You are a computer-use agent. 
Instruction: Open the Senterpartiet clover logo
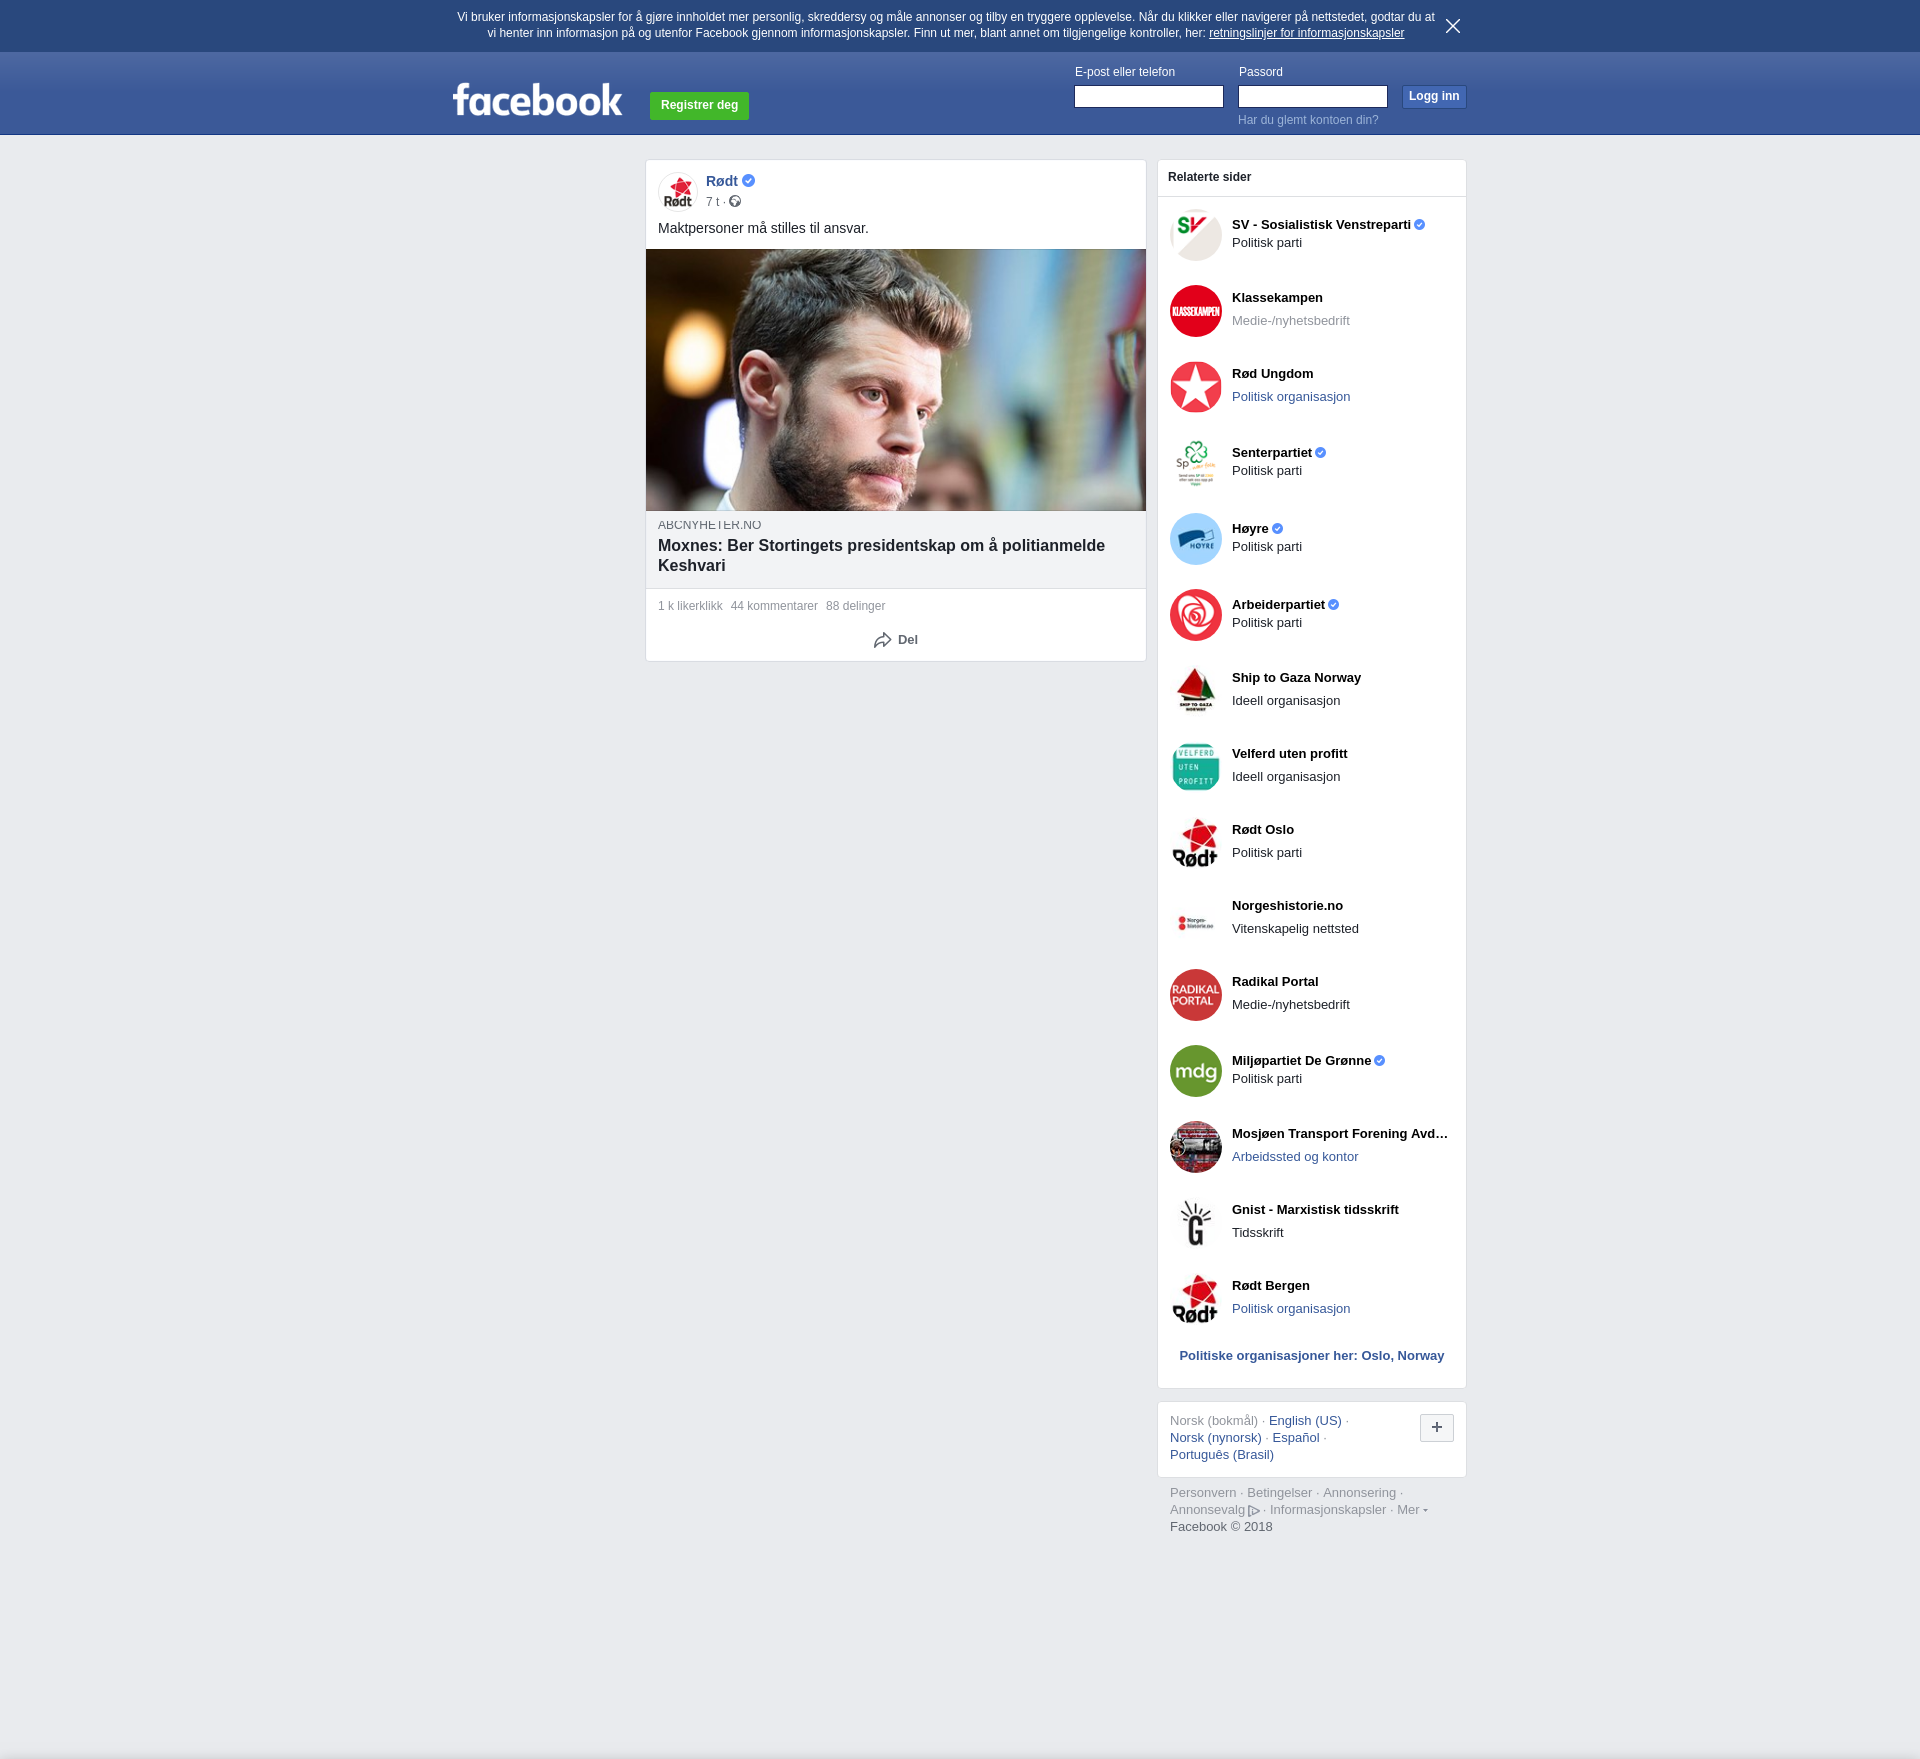(x=1196, y=463)
